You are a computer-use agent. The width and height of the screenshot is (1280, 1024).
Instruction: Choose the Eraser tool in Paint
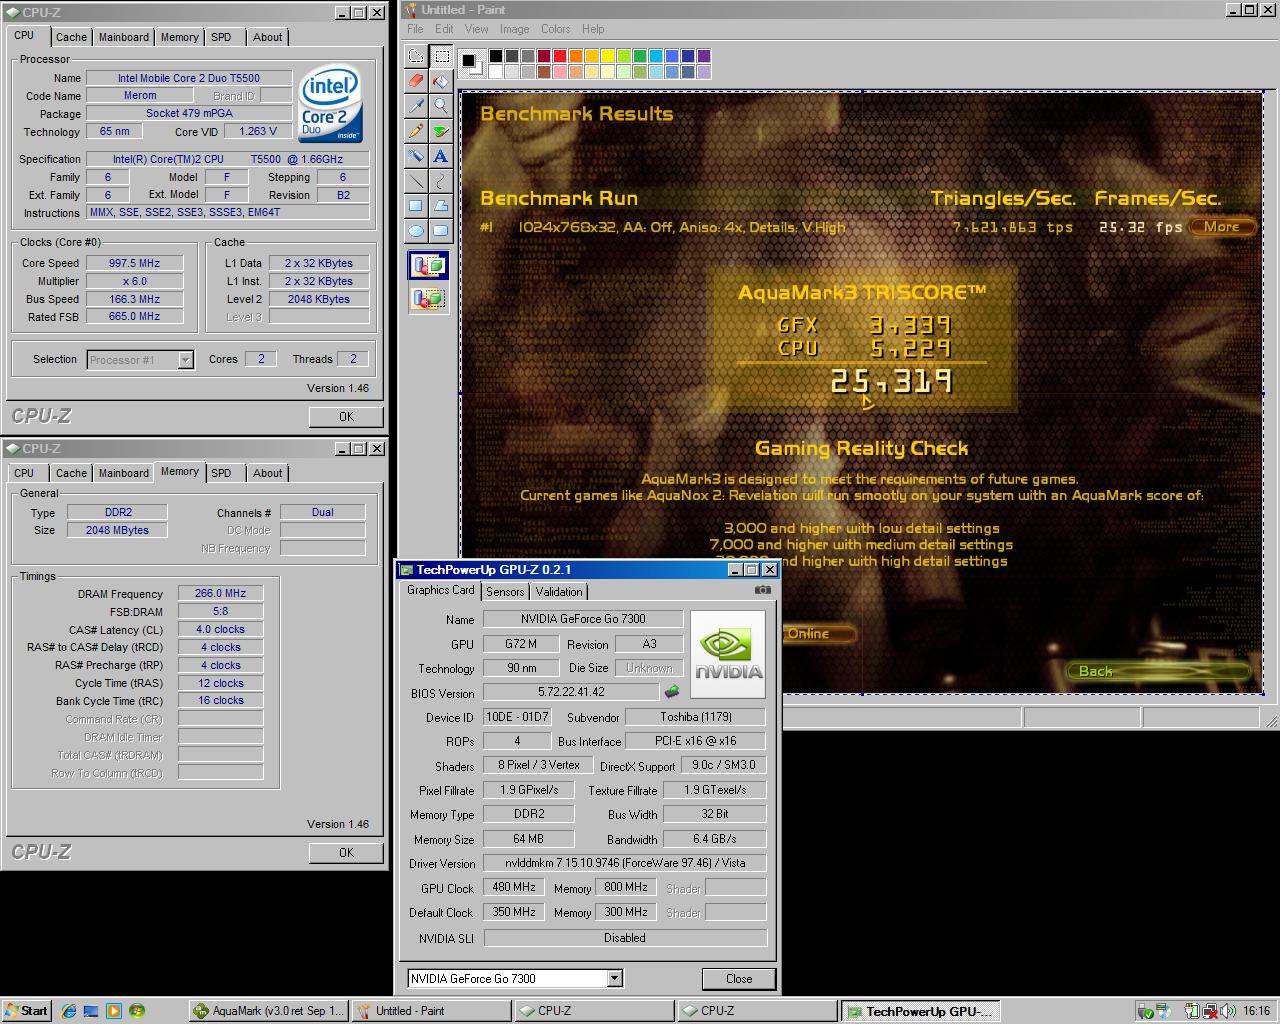point(416,81)
